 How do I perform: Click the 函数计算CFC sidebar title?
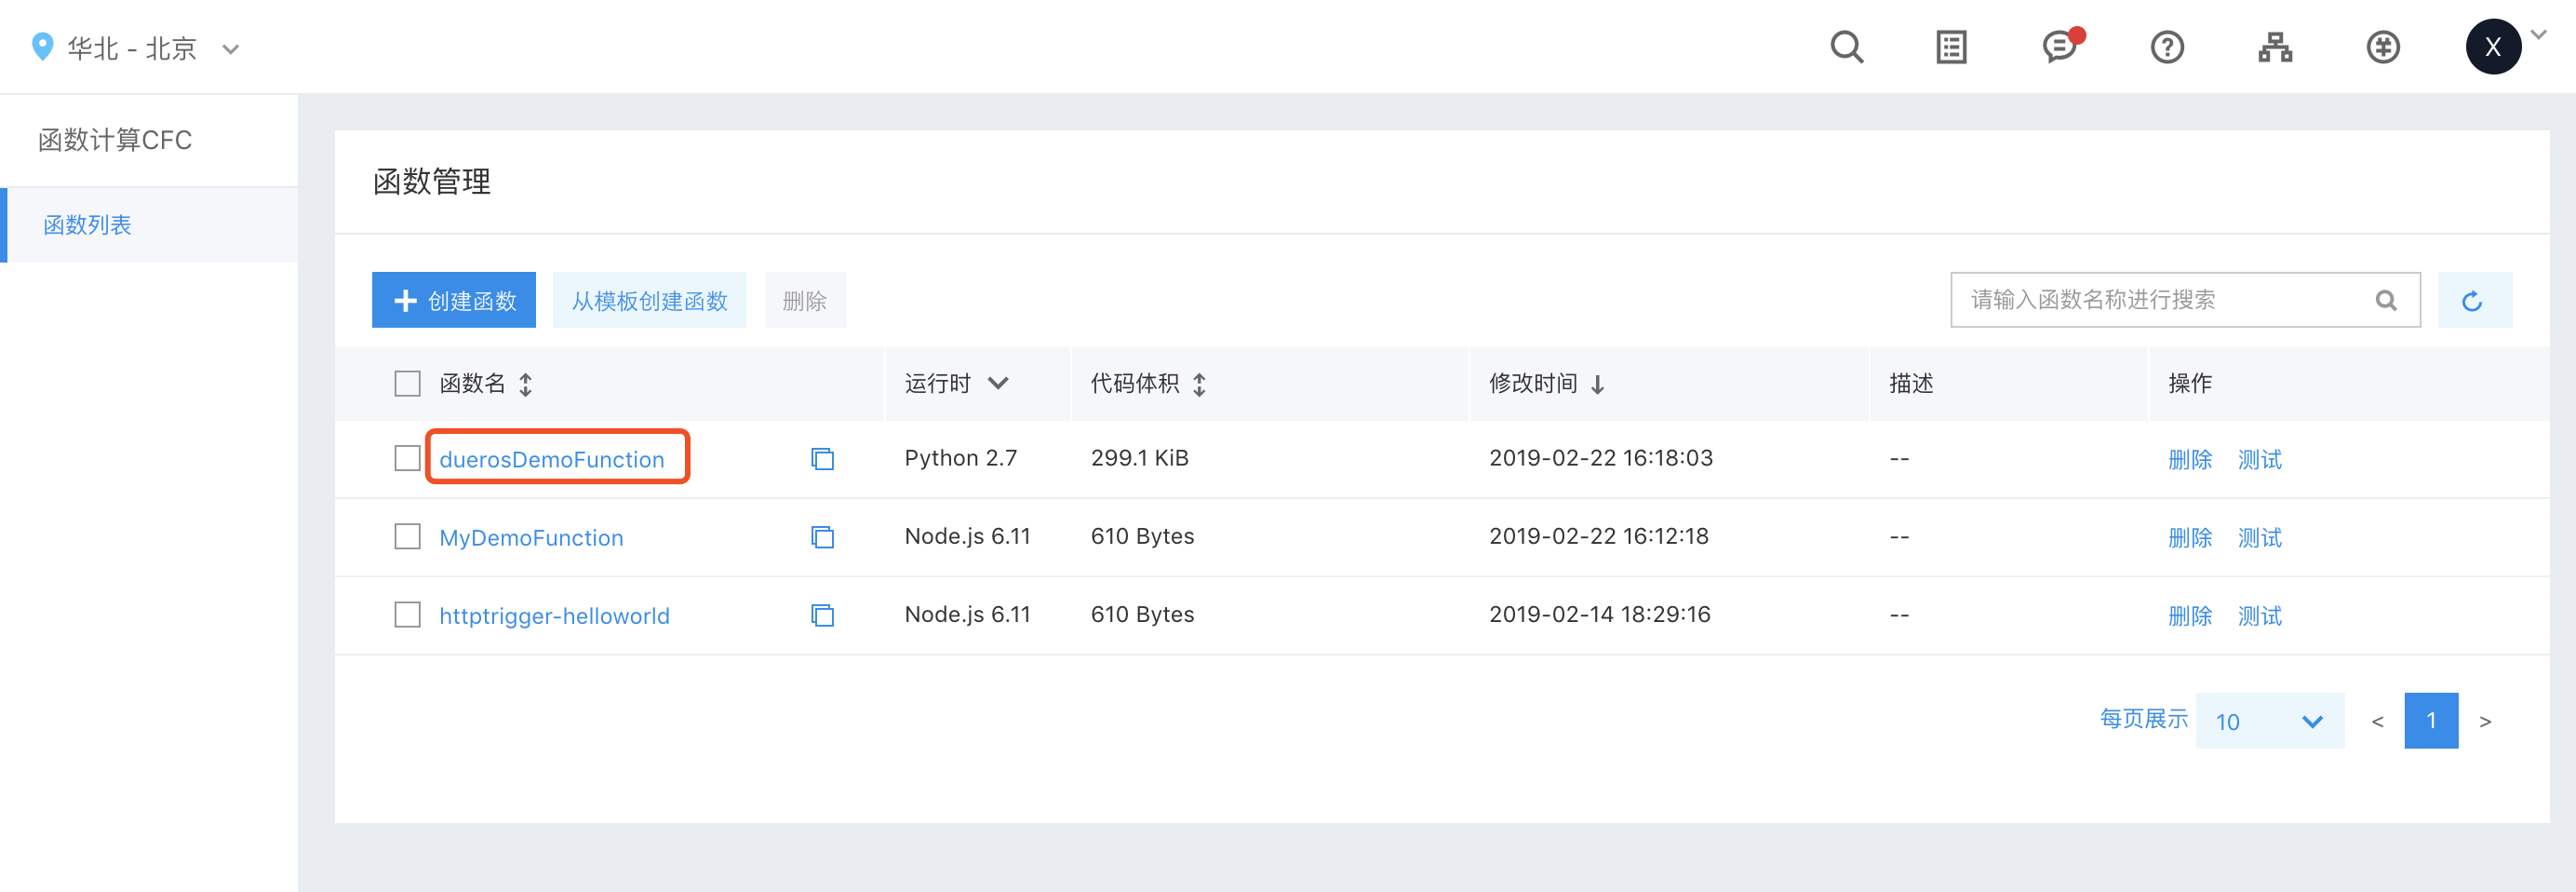tap(115, 140)
